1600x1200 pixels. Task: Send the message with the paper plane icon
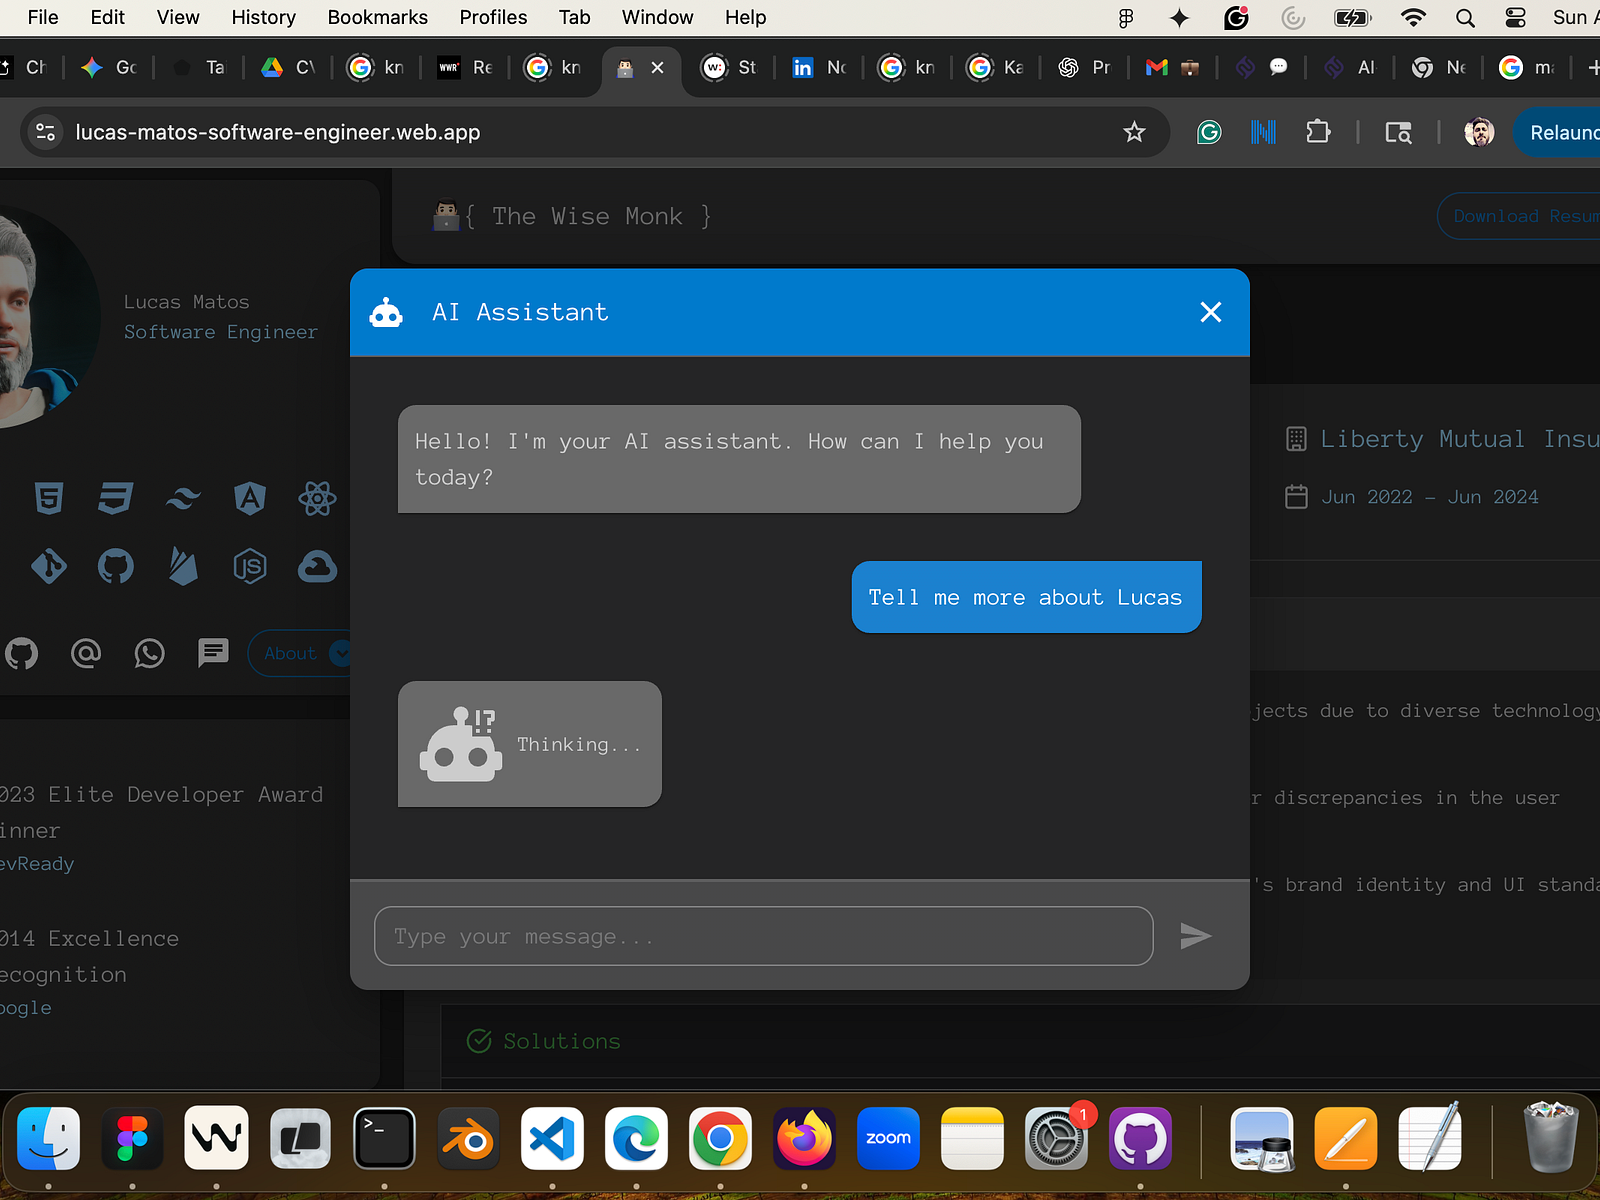click(1196, 936)
